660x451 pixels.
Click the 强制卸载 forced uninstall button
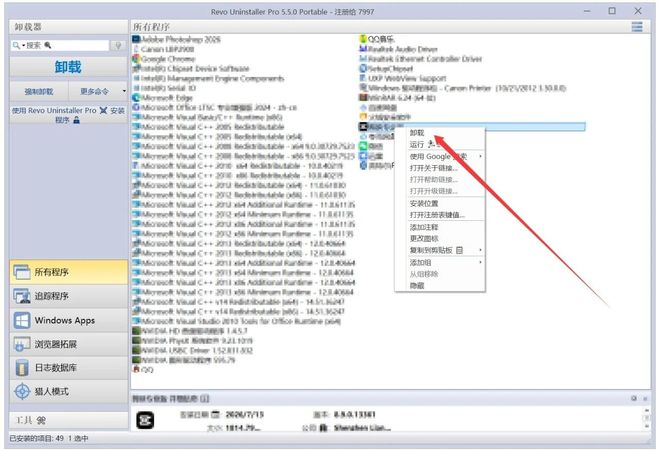[x=39, y=91]
